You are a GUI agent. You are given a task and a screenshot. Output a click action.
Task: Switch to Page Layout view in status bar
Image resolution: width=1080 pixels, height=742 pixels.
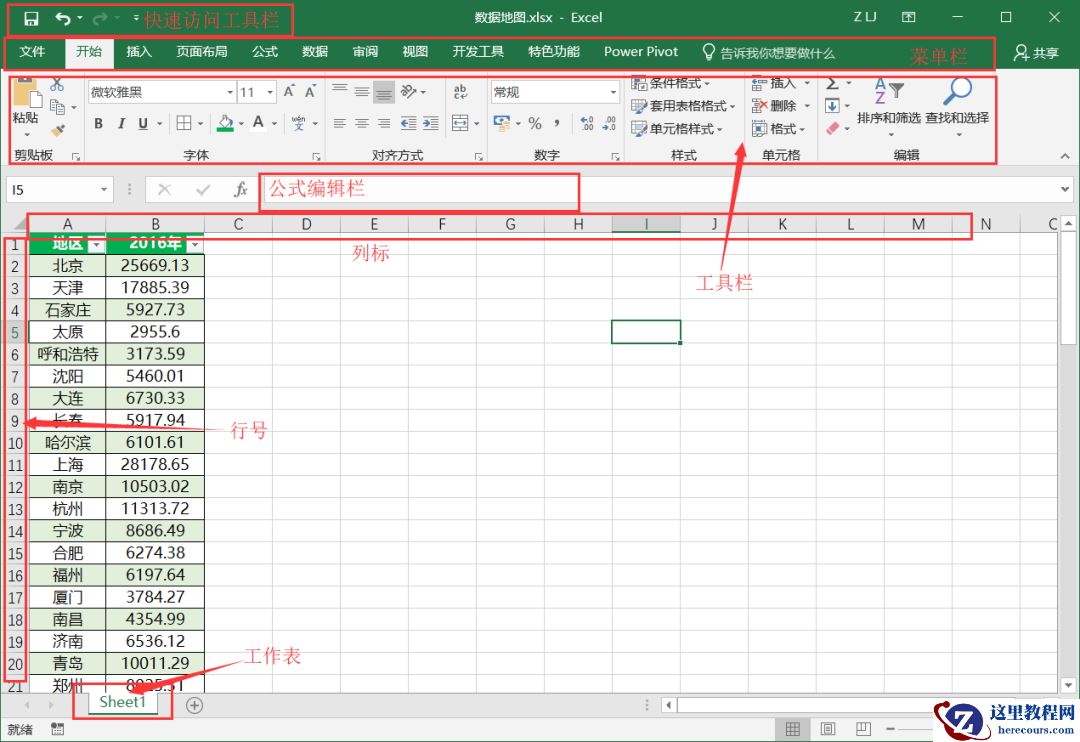click(828, 729)
